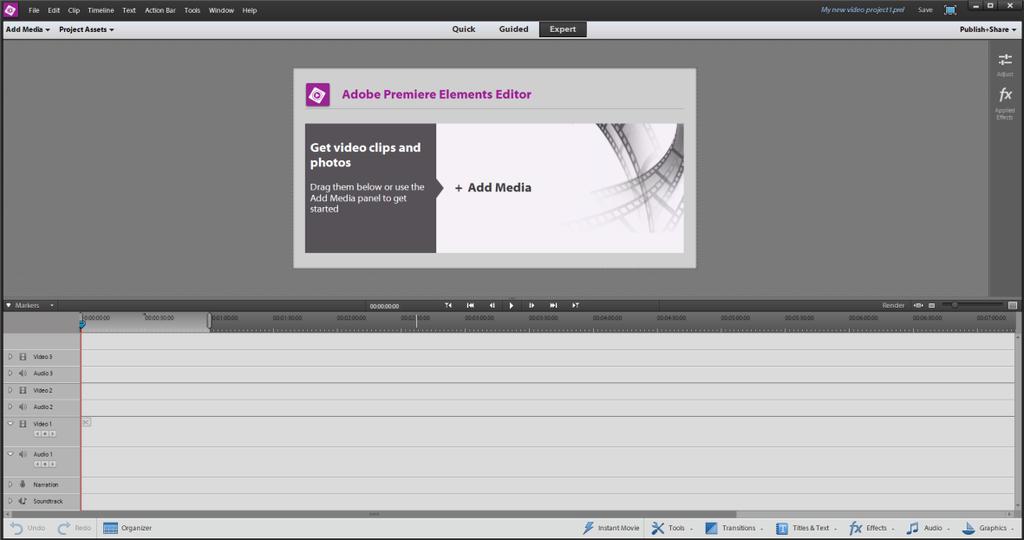Open the Effects panel in action bar
The width and height of the screenshot is (1024, 540).
[871, 528]
